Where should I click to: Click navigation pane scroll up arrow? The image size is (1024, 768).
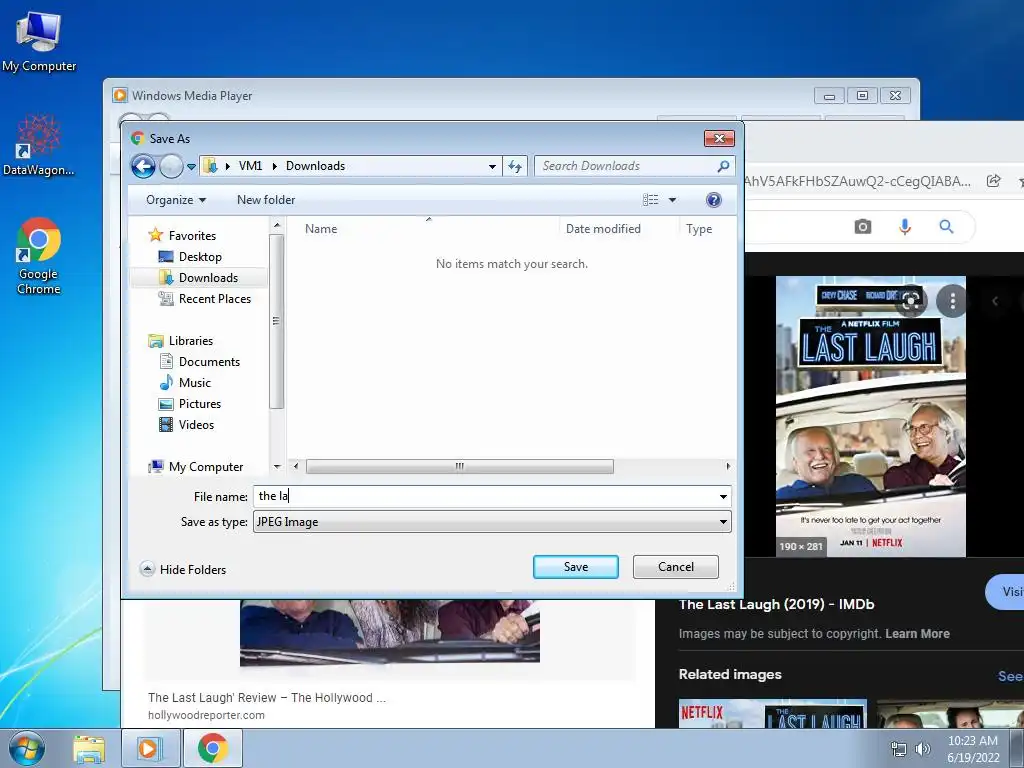pos(276,225)
